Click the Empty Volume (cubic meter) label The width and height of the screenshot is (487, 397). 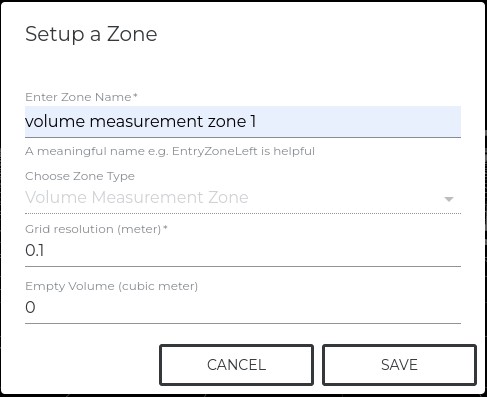pos(111,286)
